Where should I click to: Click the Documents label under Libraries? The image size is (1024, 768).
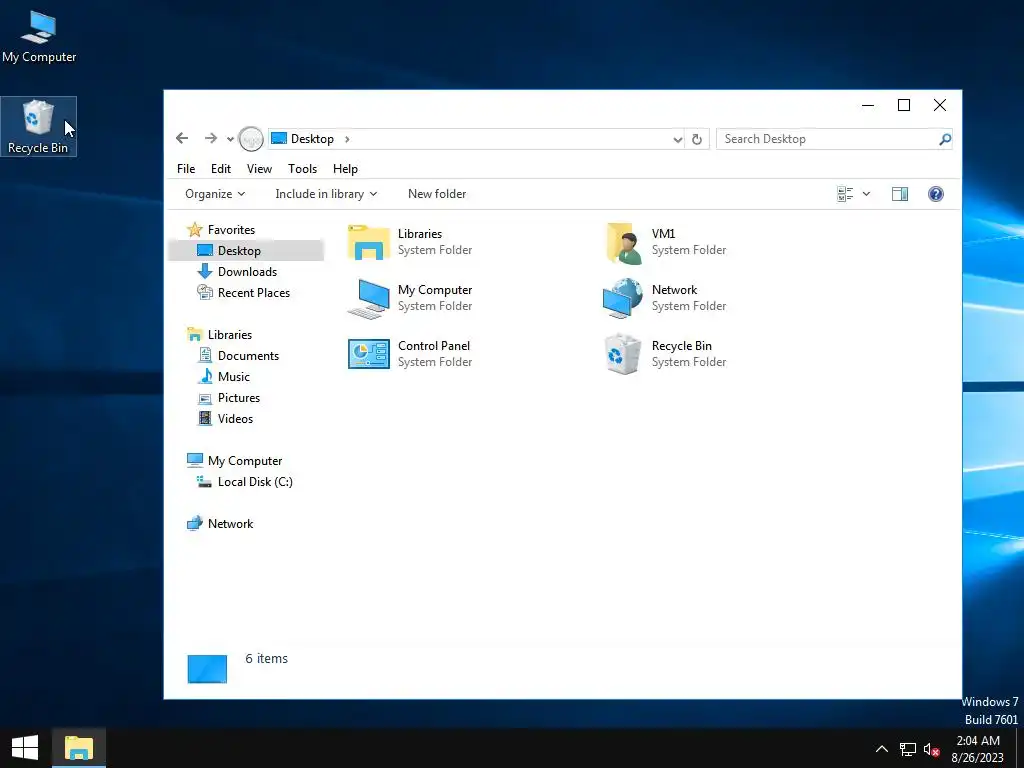248,356
